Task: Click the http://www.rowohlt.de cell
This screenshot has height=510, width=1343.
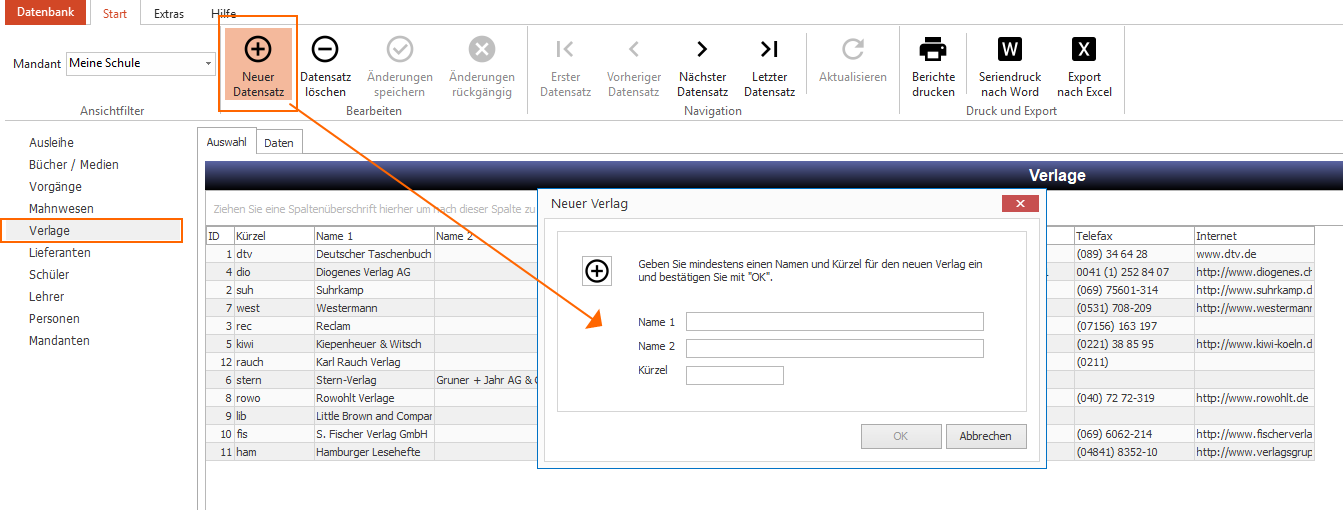Action: coord(1254,398)
